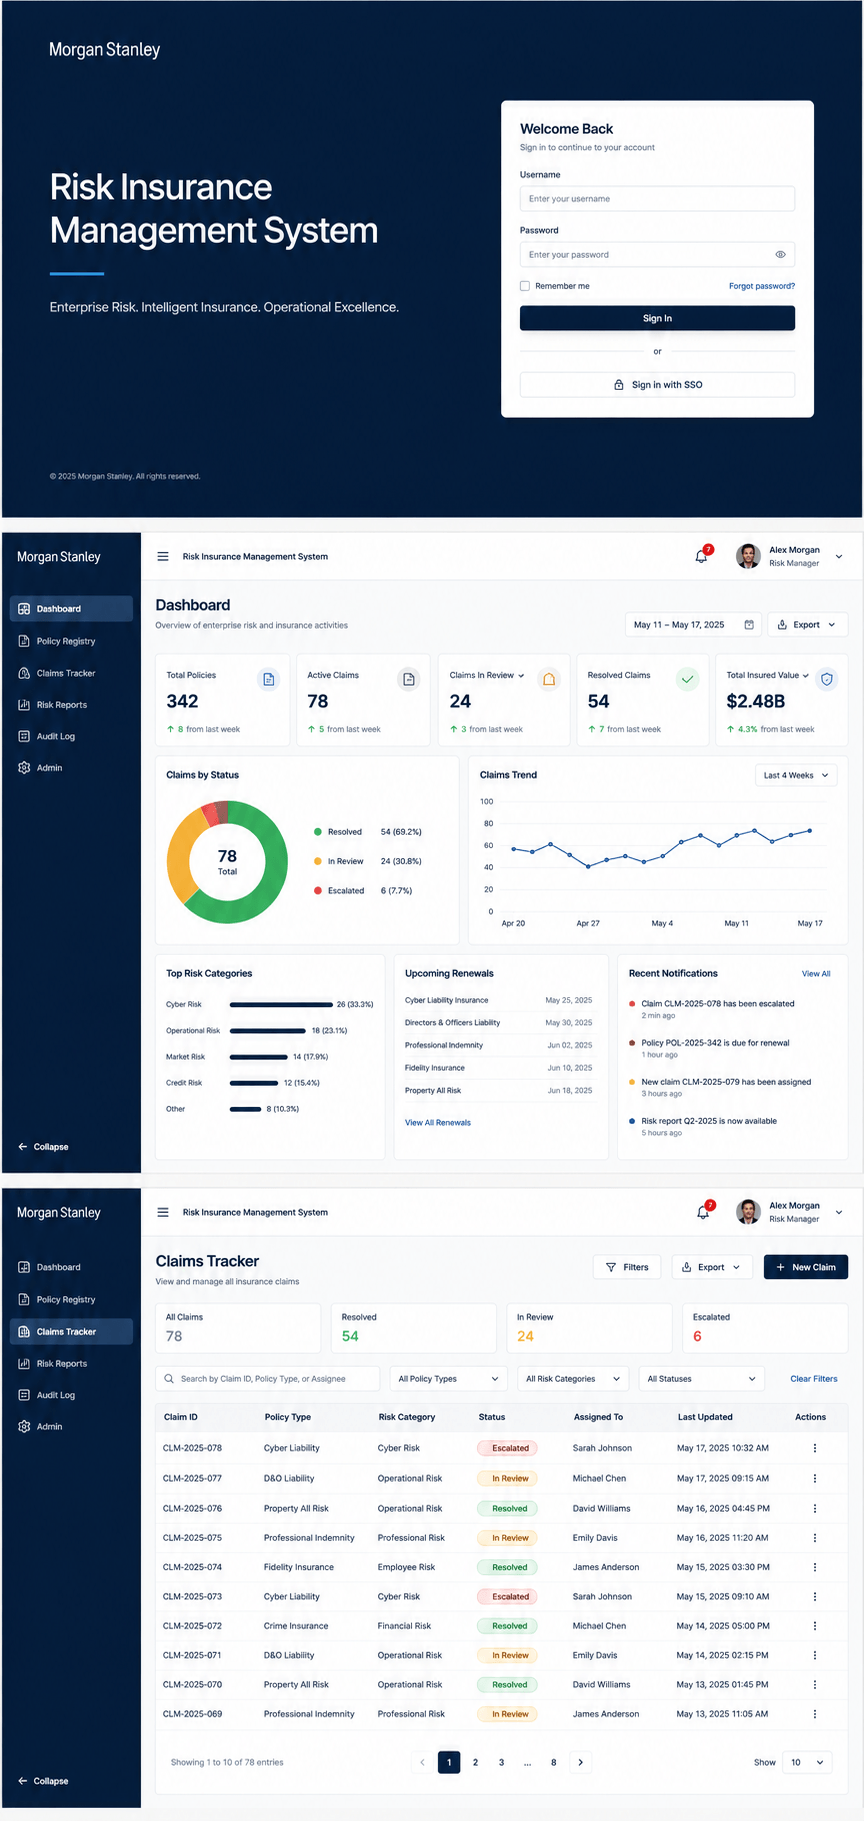Toggle password visibility eye icon on login form
The height and width of the screenshot is (1821, 864).
(780, 254)
